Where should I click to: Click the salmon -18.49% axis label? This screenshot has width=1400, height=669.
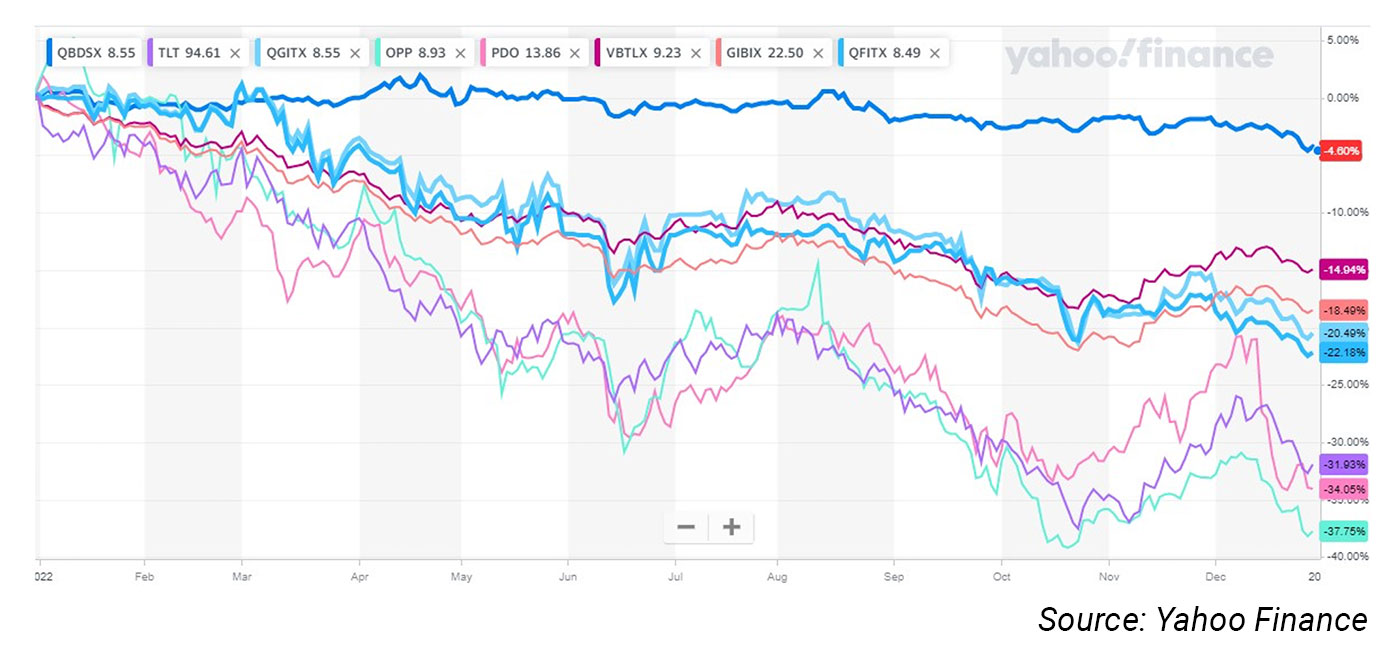click(1343, 311)
